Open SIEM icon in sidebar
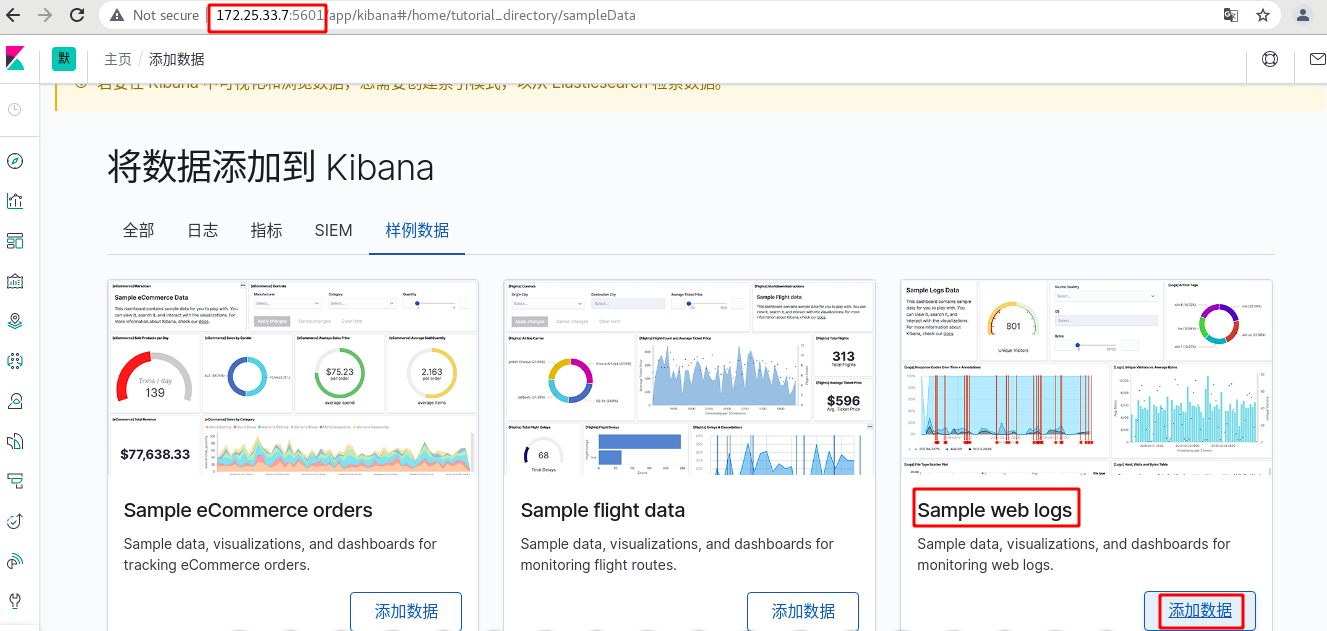1327x631 pixels. 15,561
